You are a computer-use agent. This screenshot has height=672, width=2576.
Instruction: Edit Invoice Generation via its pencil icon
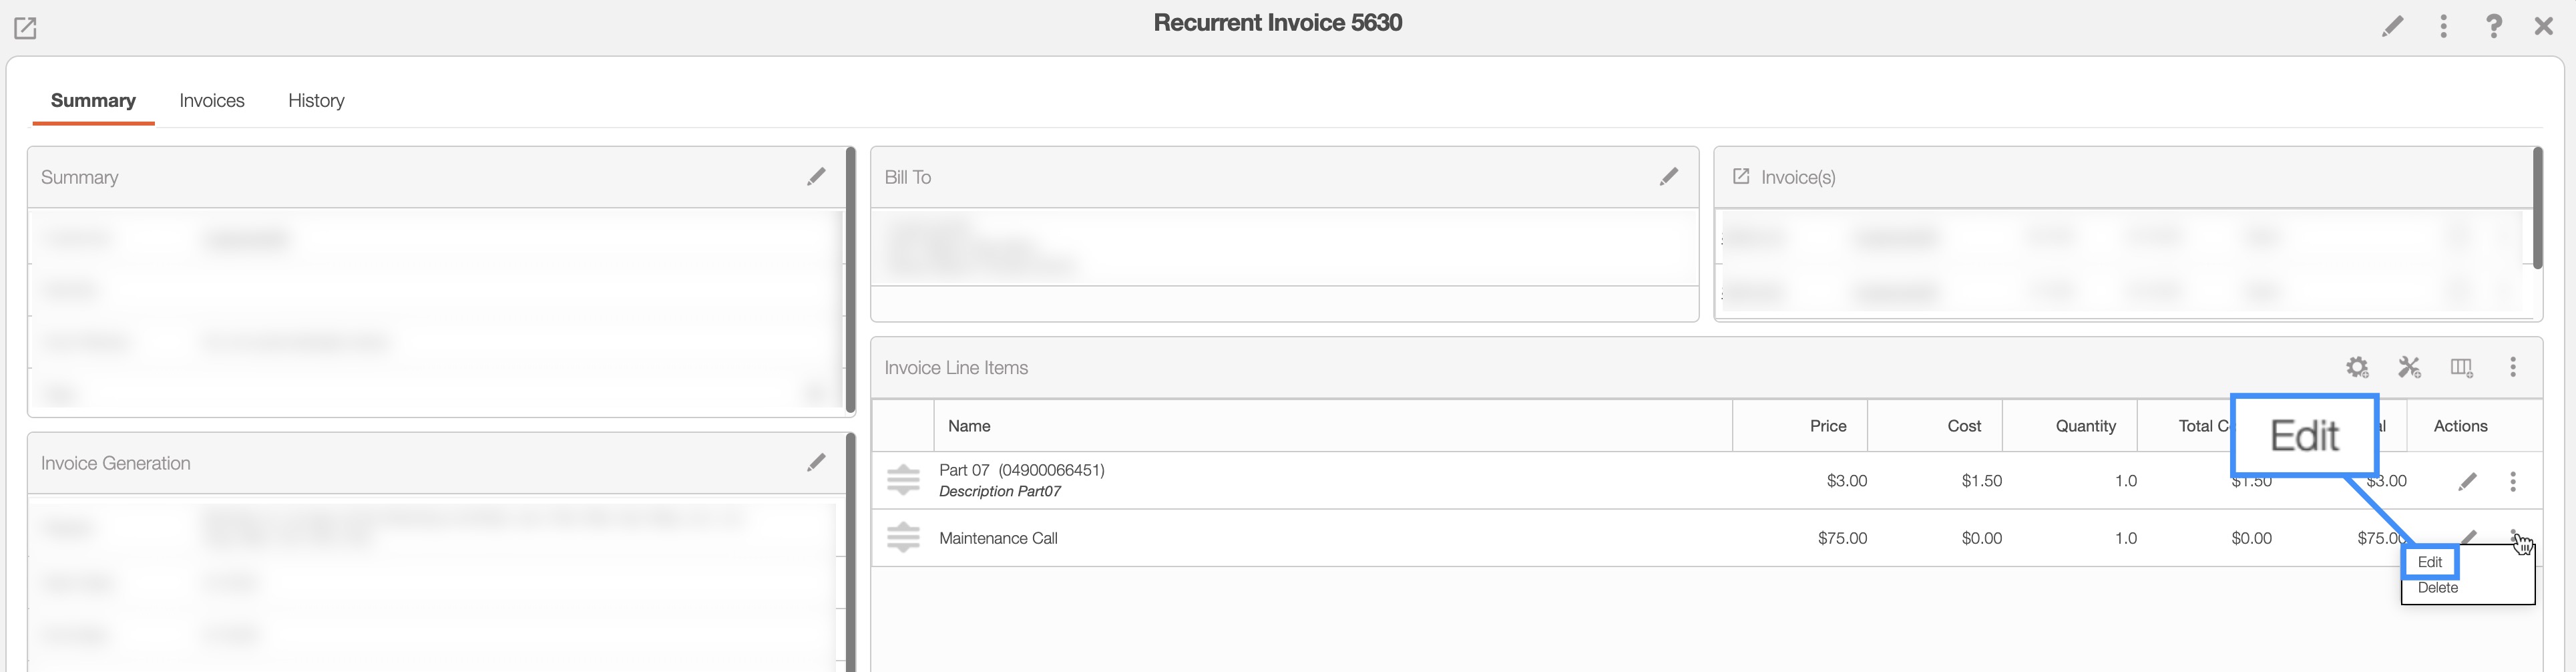816,463
